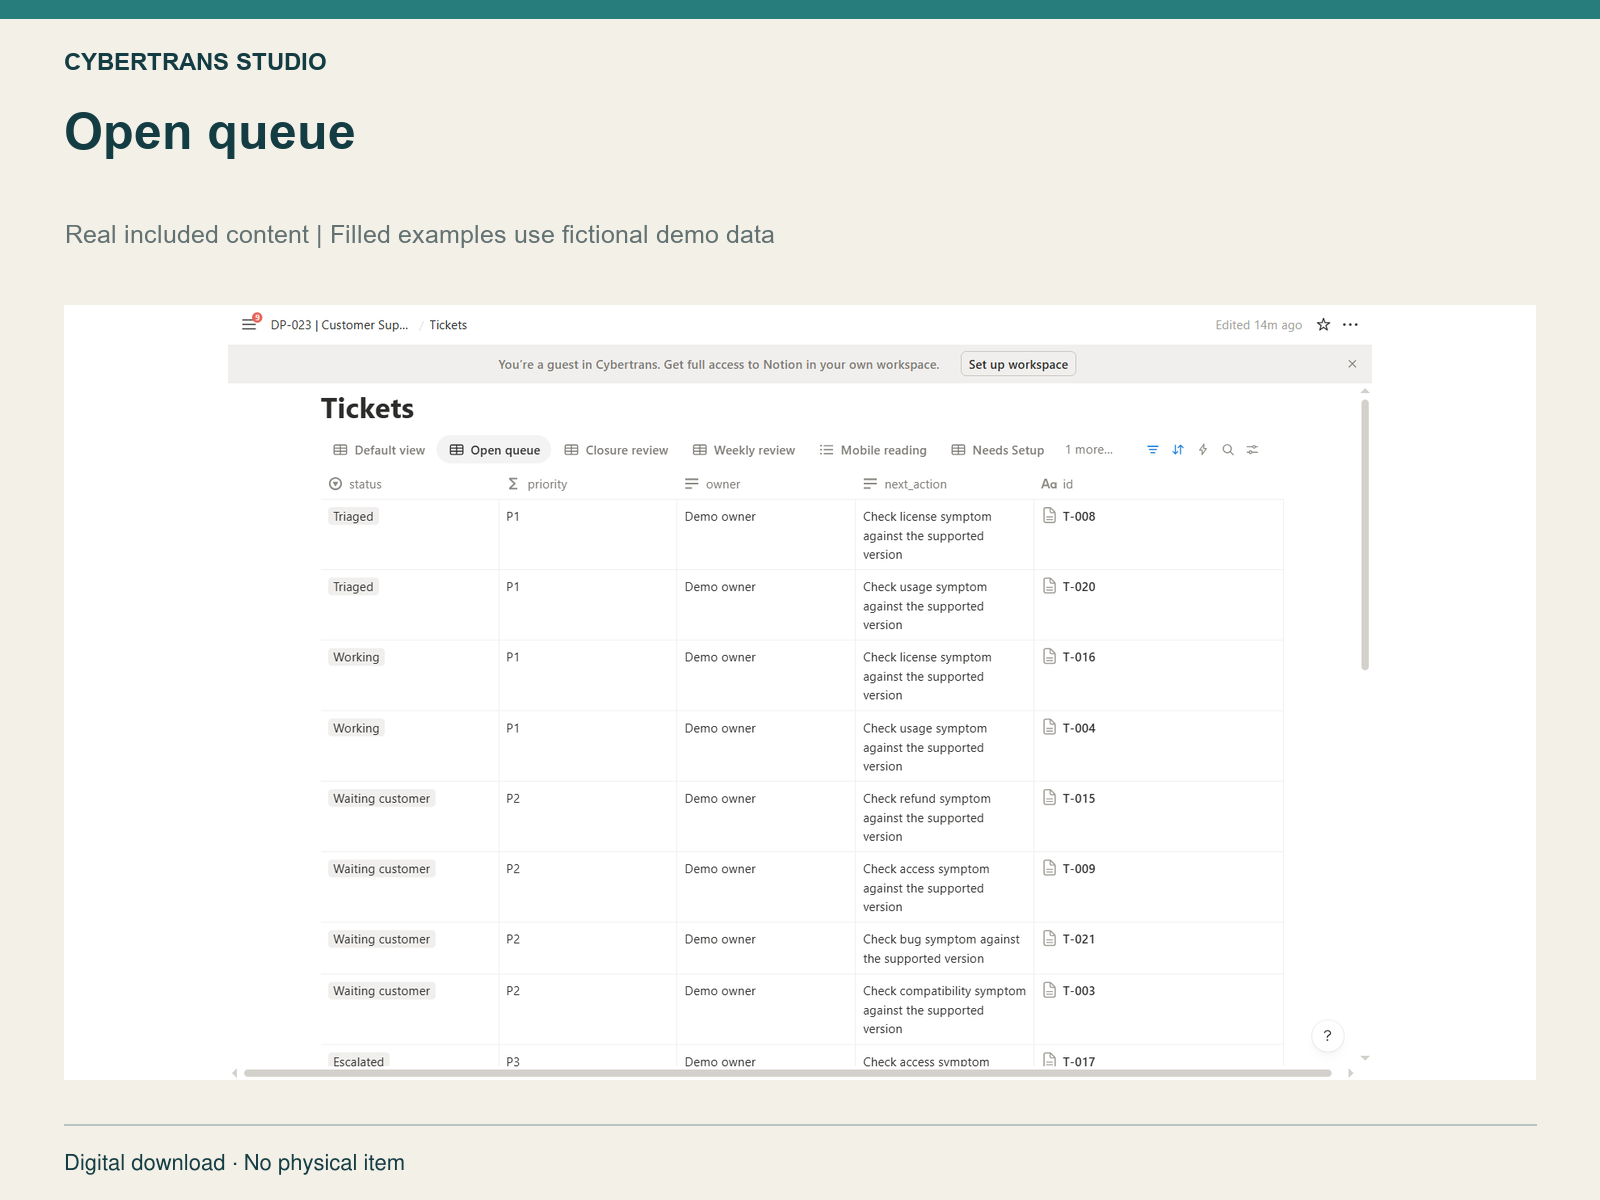Open page icon for ticket T-015
Viewport: 1600px width, 1200px height.
pyautogui.click(x=1049, y=797)
